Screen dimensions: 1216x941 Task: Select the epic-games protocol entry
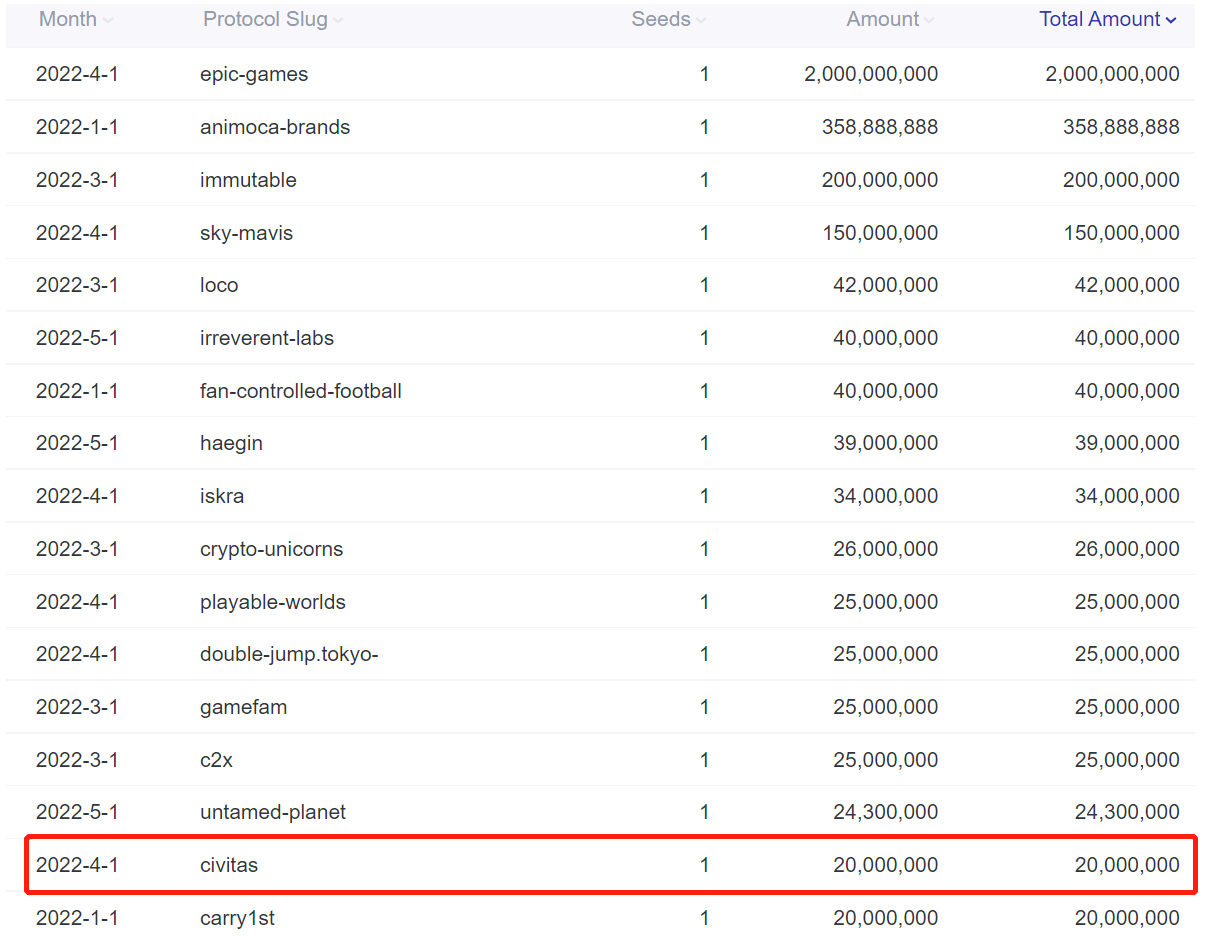point(254,73)
